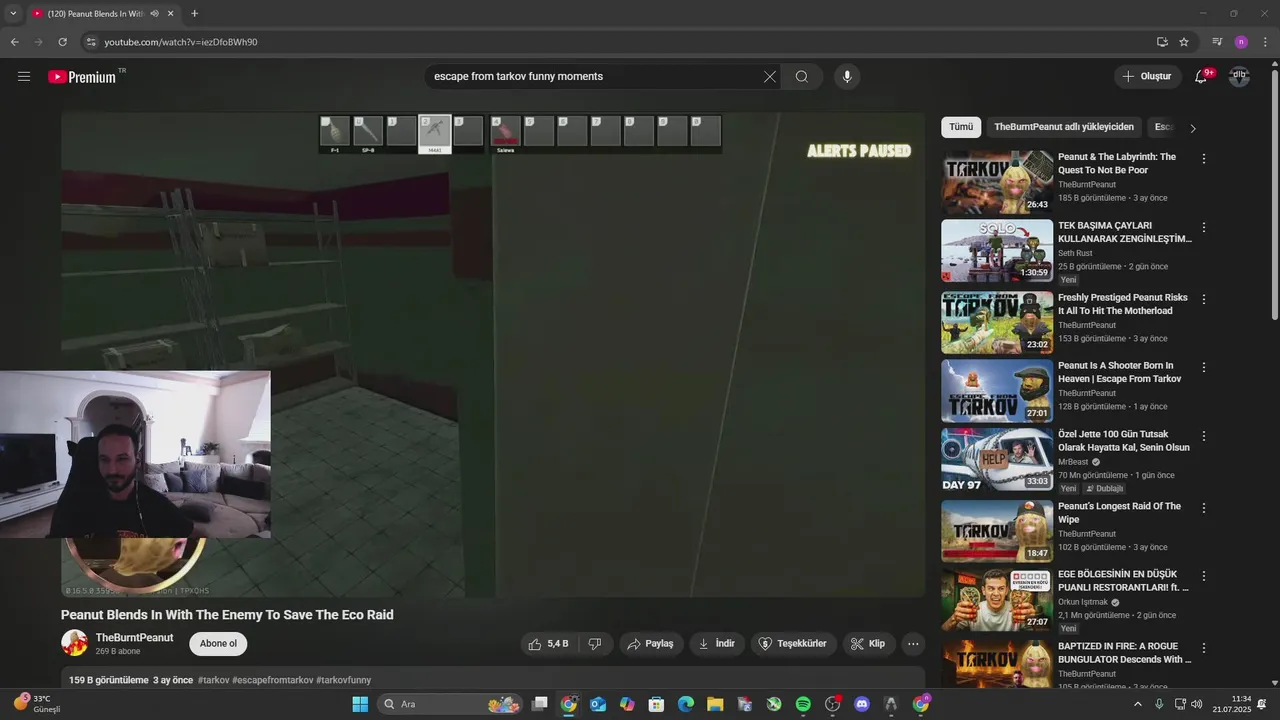1280x720 pixels.
Task: Like the video (5,4 B)
Action: click(548, 644)
